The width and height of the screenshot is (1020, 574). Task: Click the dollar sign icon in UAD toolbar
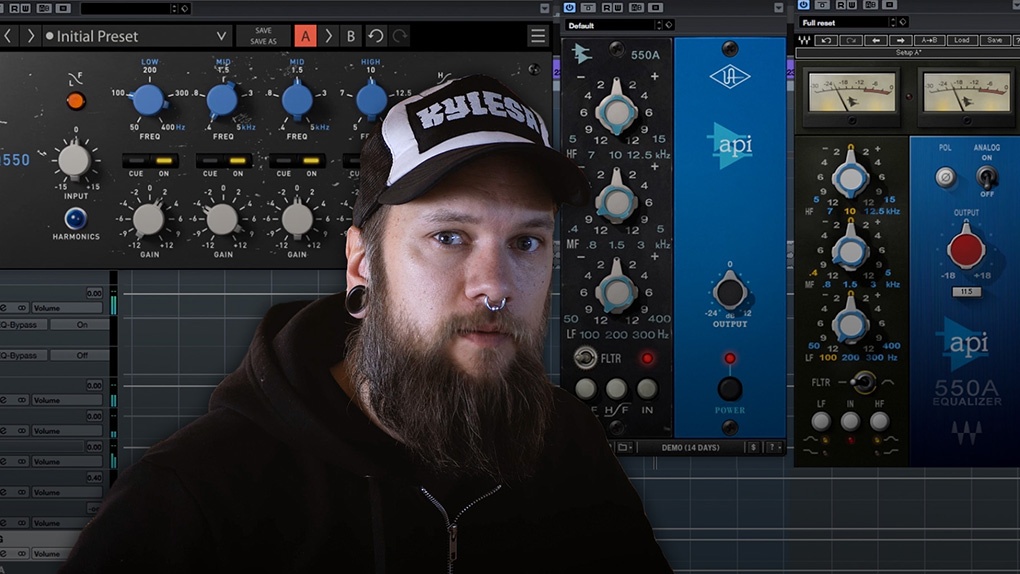753,447
